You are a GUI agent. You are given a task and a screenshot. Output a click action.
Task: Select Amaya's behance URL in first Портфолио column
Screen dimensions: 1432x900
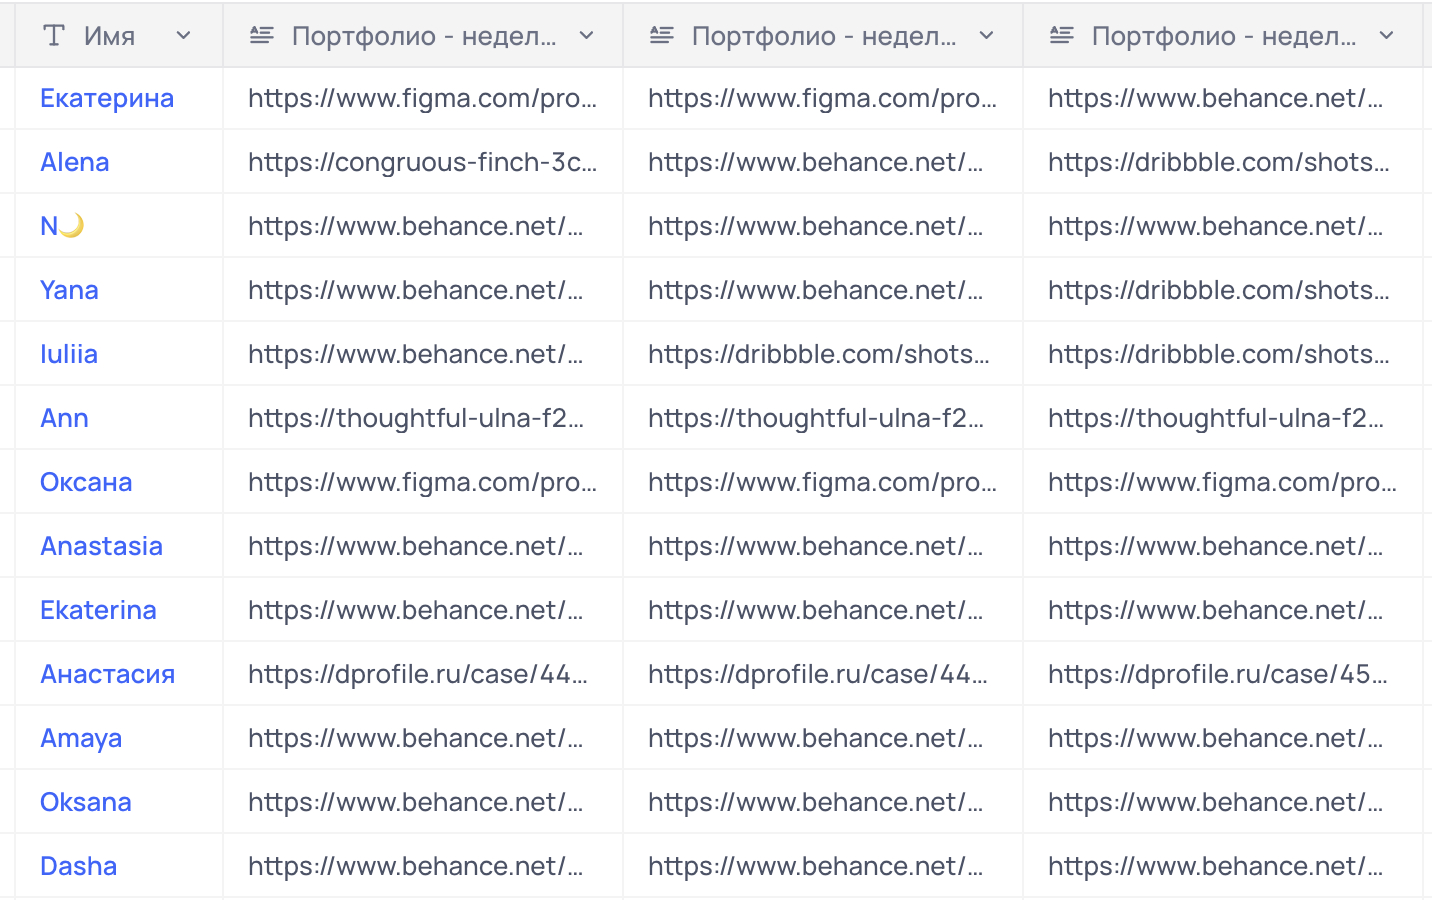click(423, 738)
